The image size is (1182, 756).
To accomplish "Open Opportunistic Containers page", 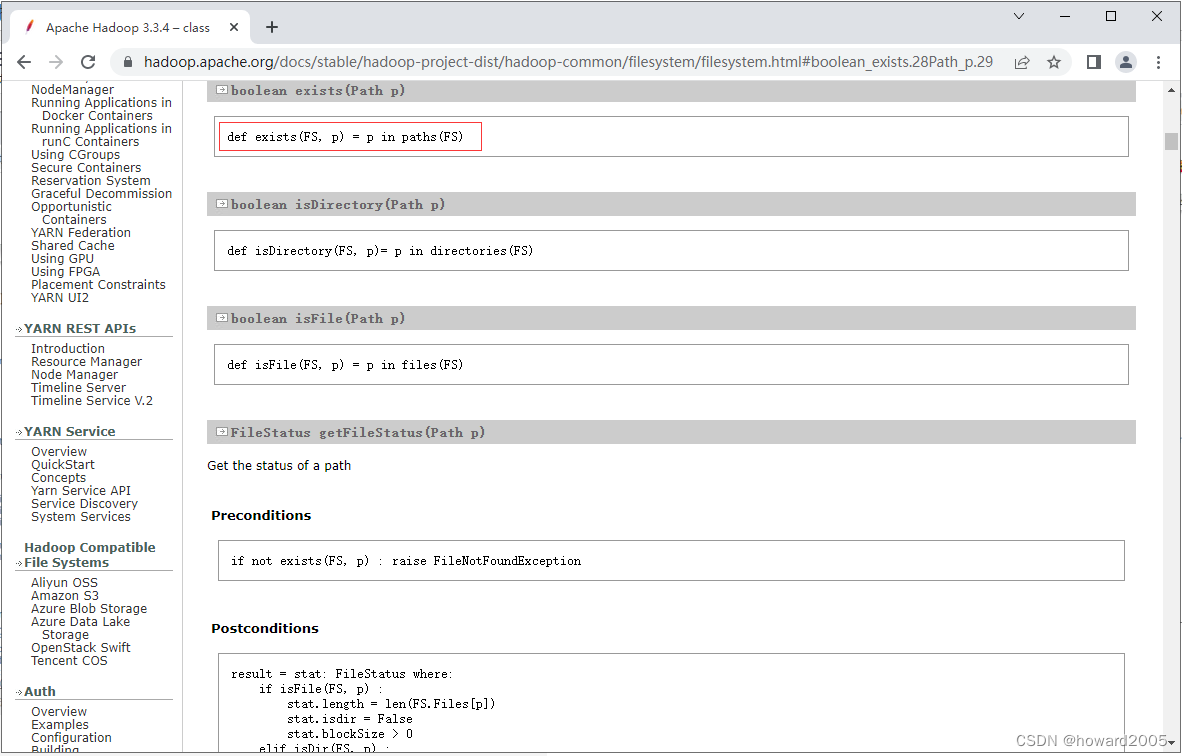I will 71,213.
